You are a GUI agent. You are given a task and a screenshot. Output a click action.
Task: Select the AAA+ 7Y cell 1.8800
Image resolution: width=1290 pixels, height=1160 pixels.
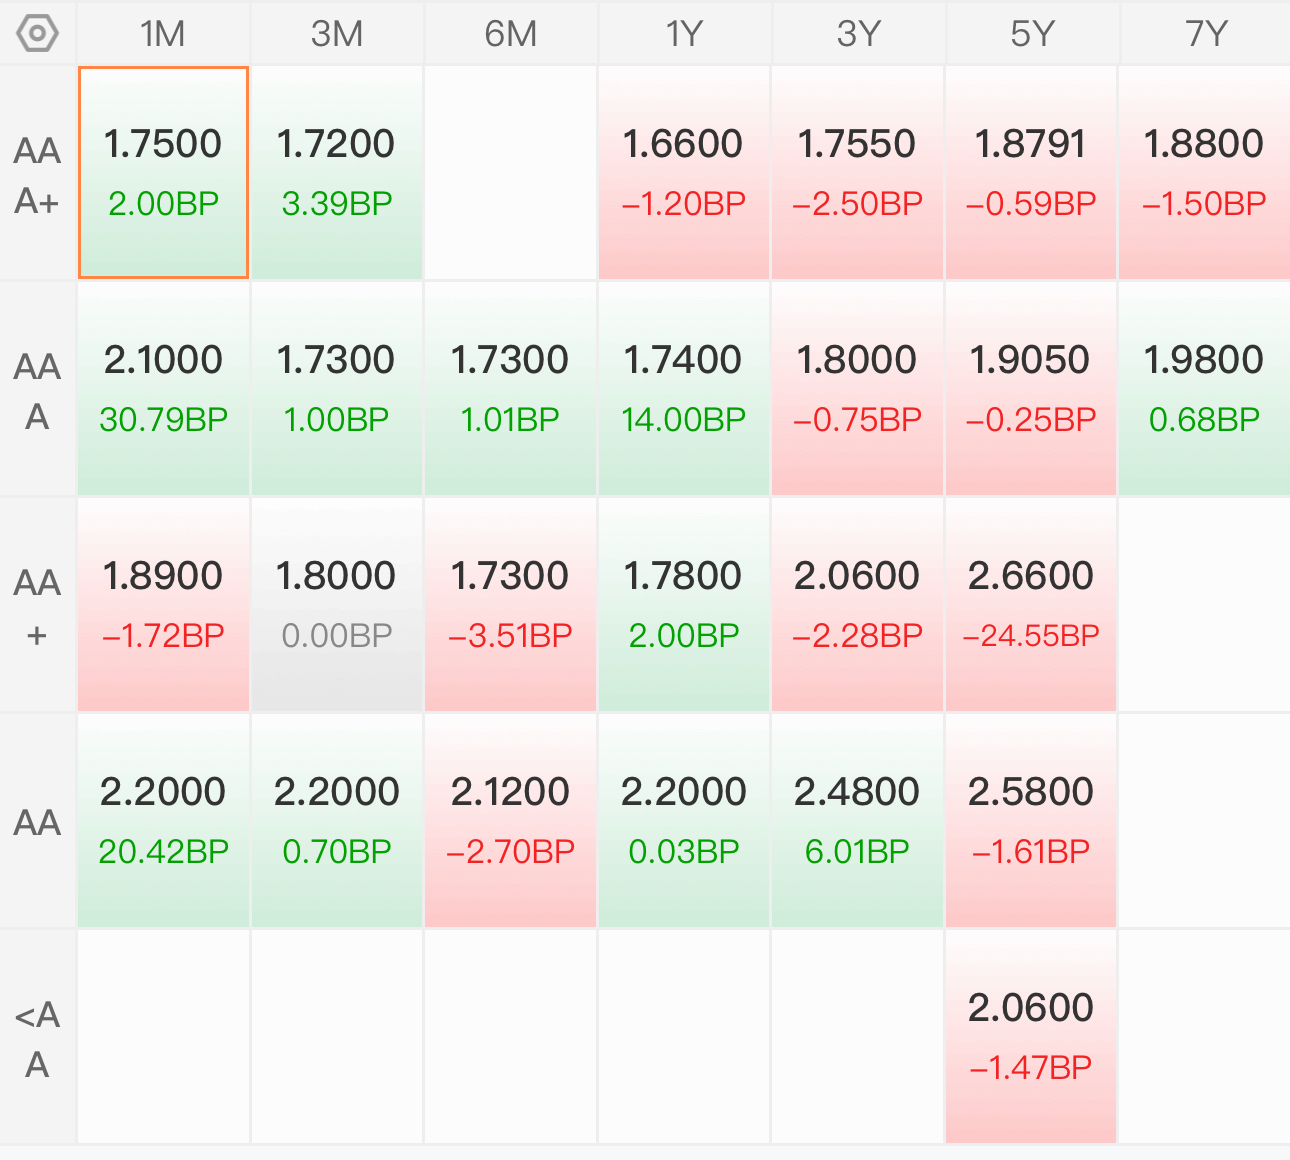point(1205,173)
